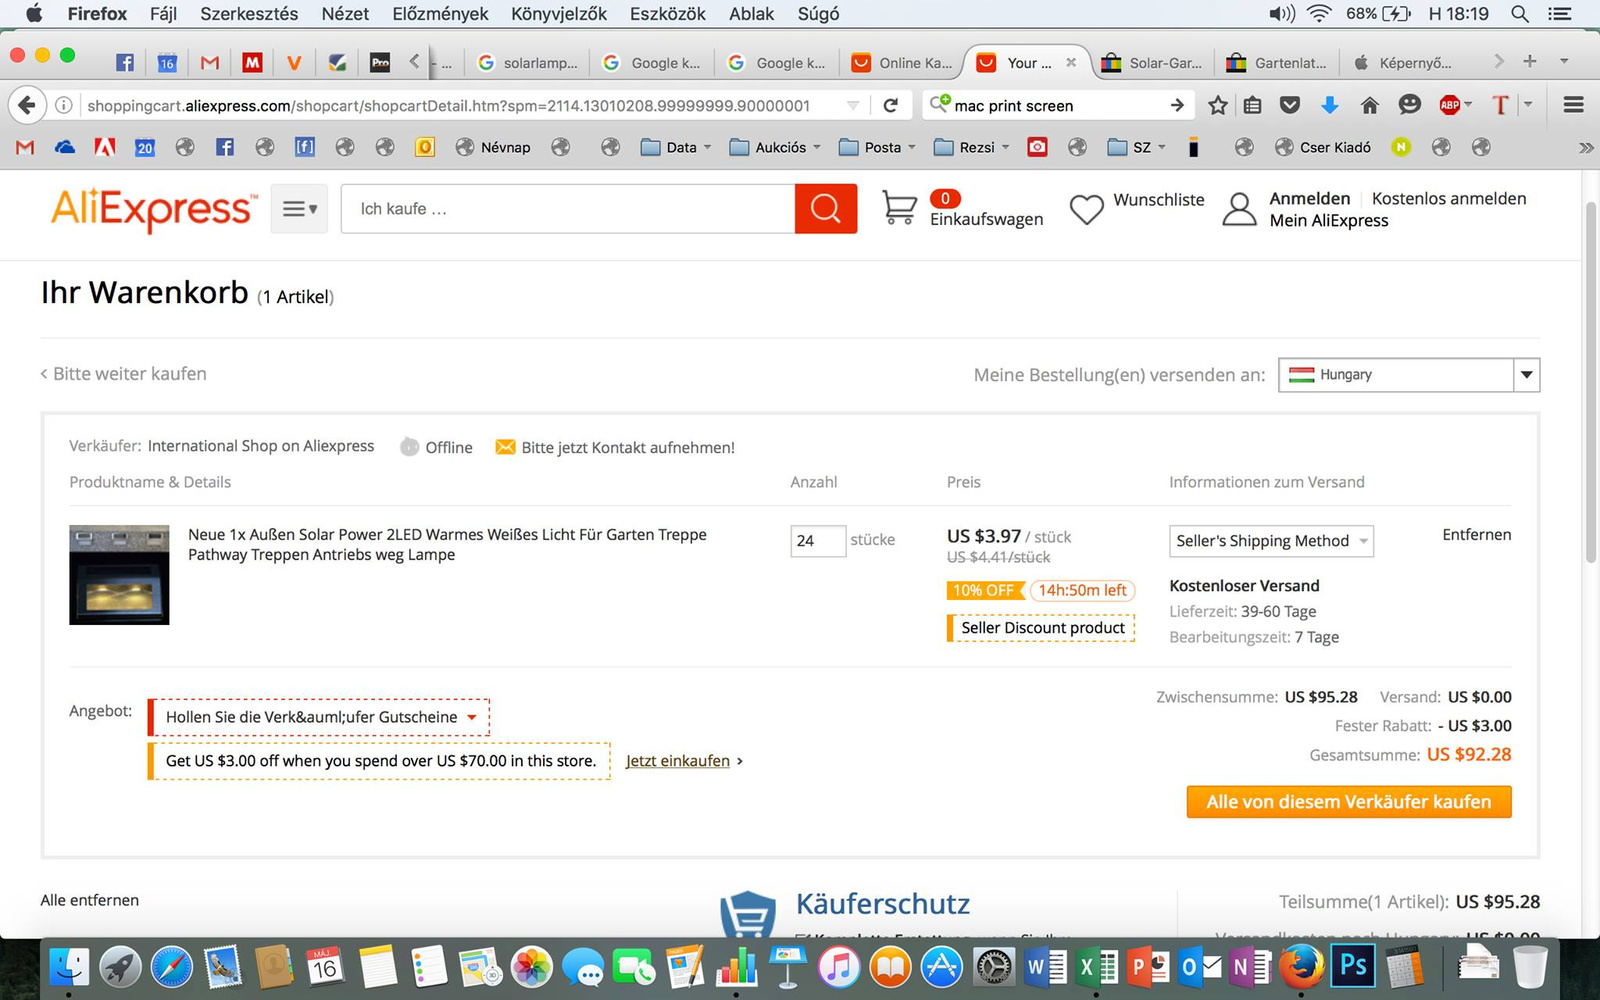This screenshot has height=1000, width=1600.
Task: Click the account profile person icon
Action: [x=1239, y=209]
